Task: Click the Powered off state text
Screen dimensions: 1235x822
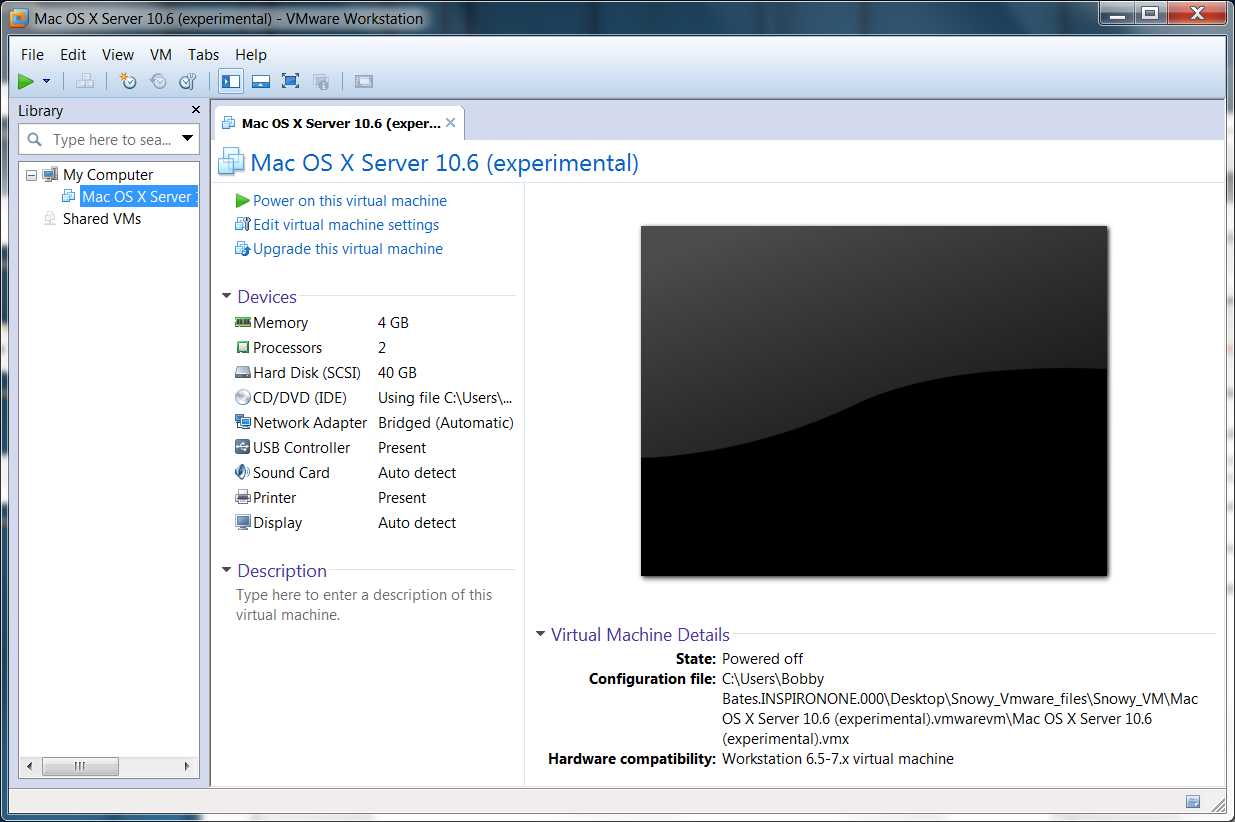Action: click(763, 659)
